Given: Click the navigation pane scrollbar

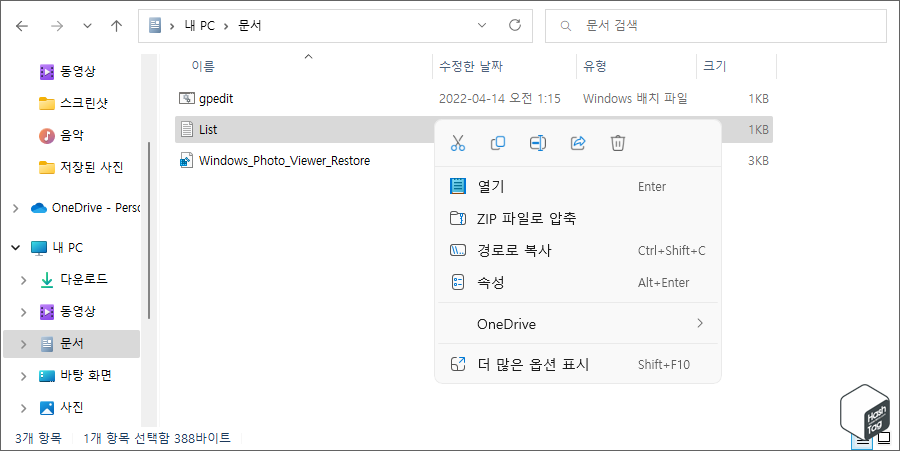Looking at the screenshot, I should tap(149, 230).
